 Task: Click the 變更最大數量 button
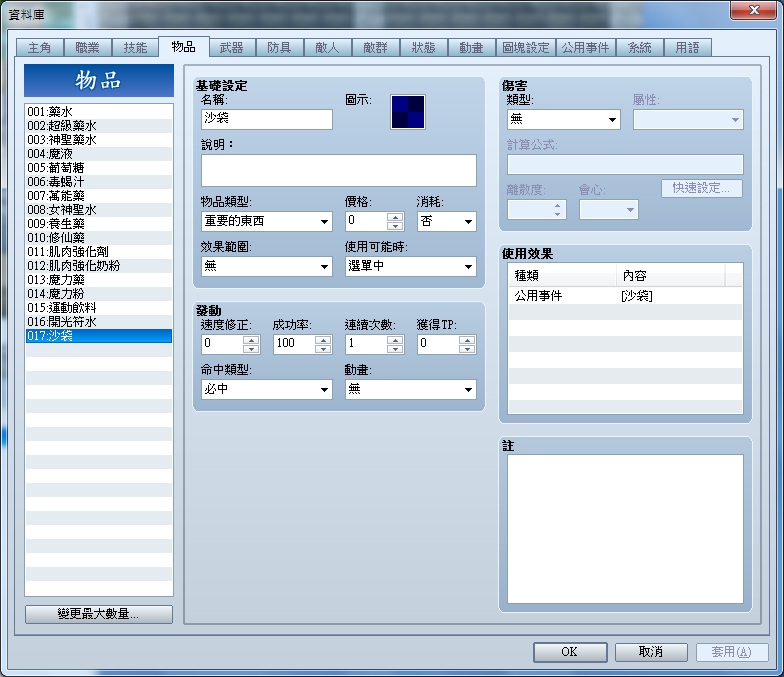tap(99, 614)
